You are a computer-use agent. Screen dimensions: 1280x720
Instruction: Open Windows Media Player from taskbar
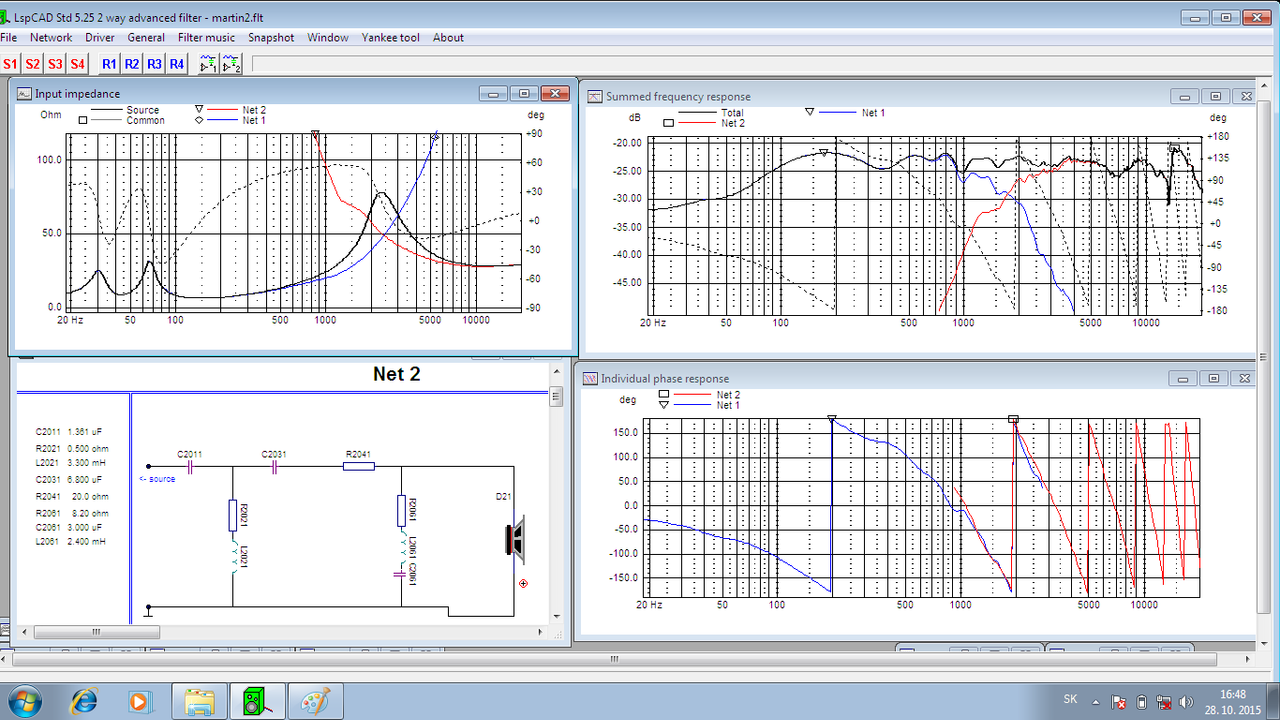pyautogui.click(x=139, y=702)
